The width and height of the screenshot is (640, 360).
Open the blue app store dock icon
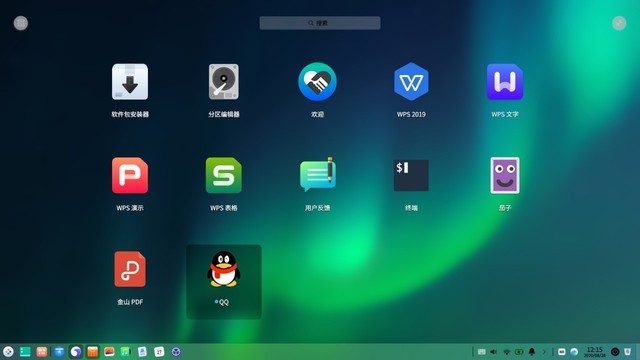click(59, 351)
